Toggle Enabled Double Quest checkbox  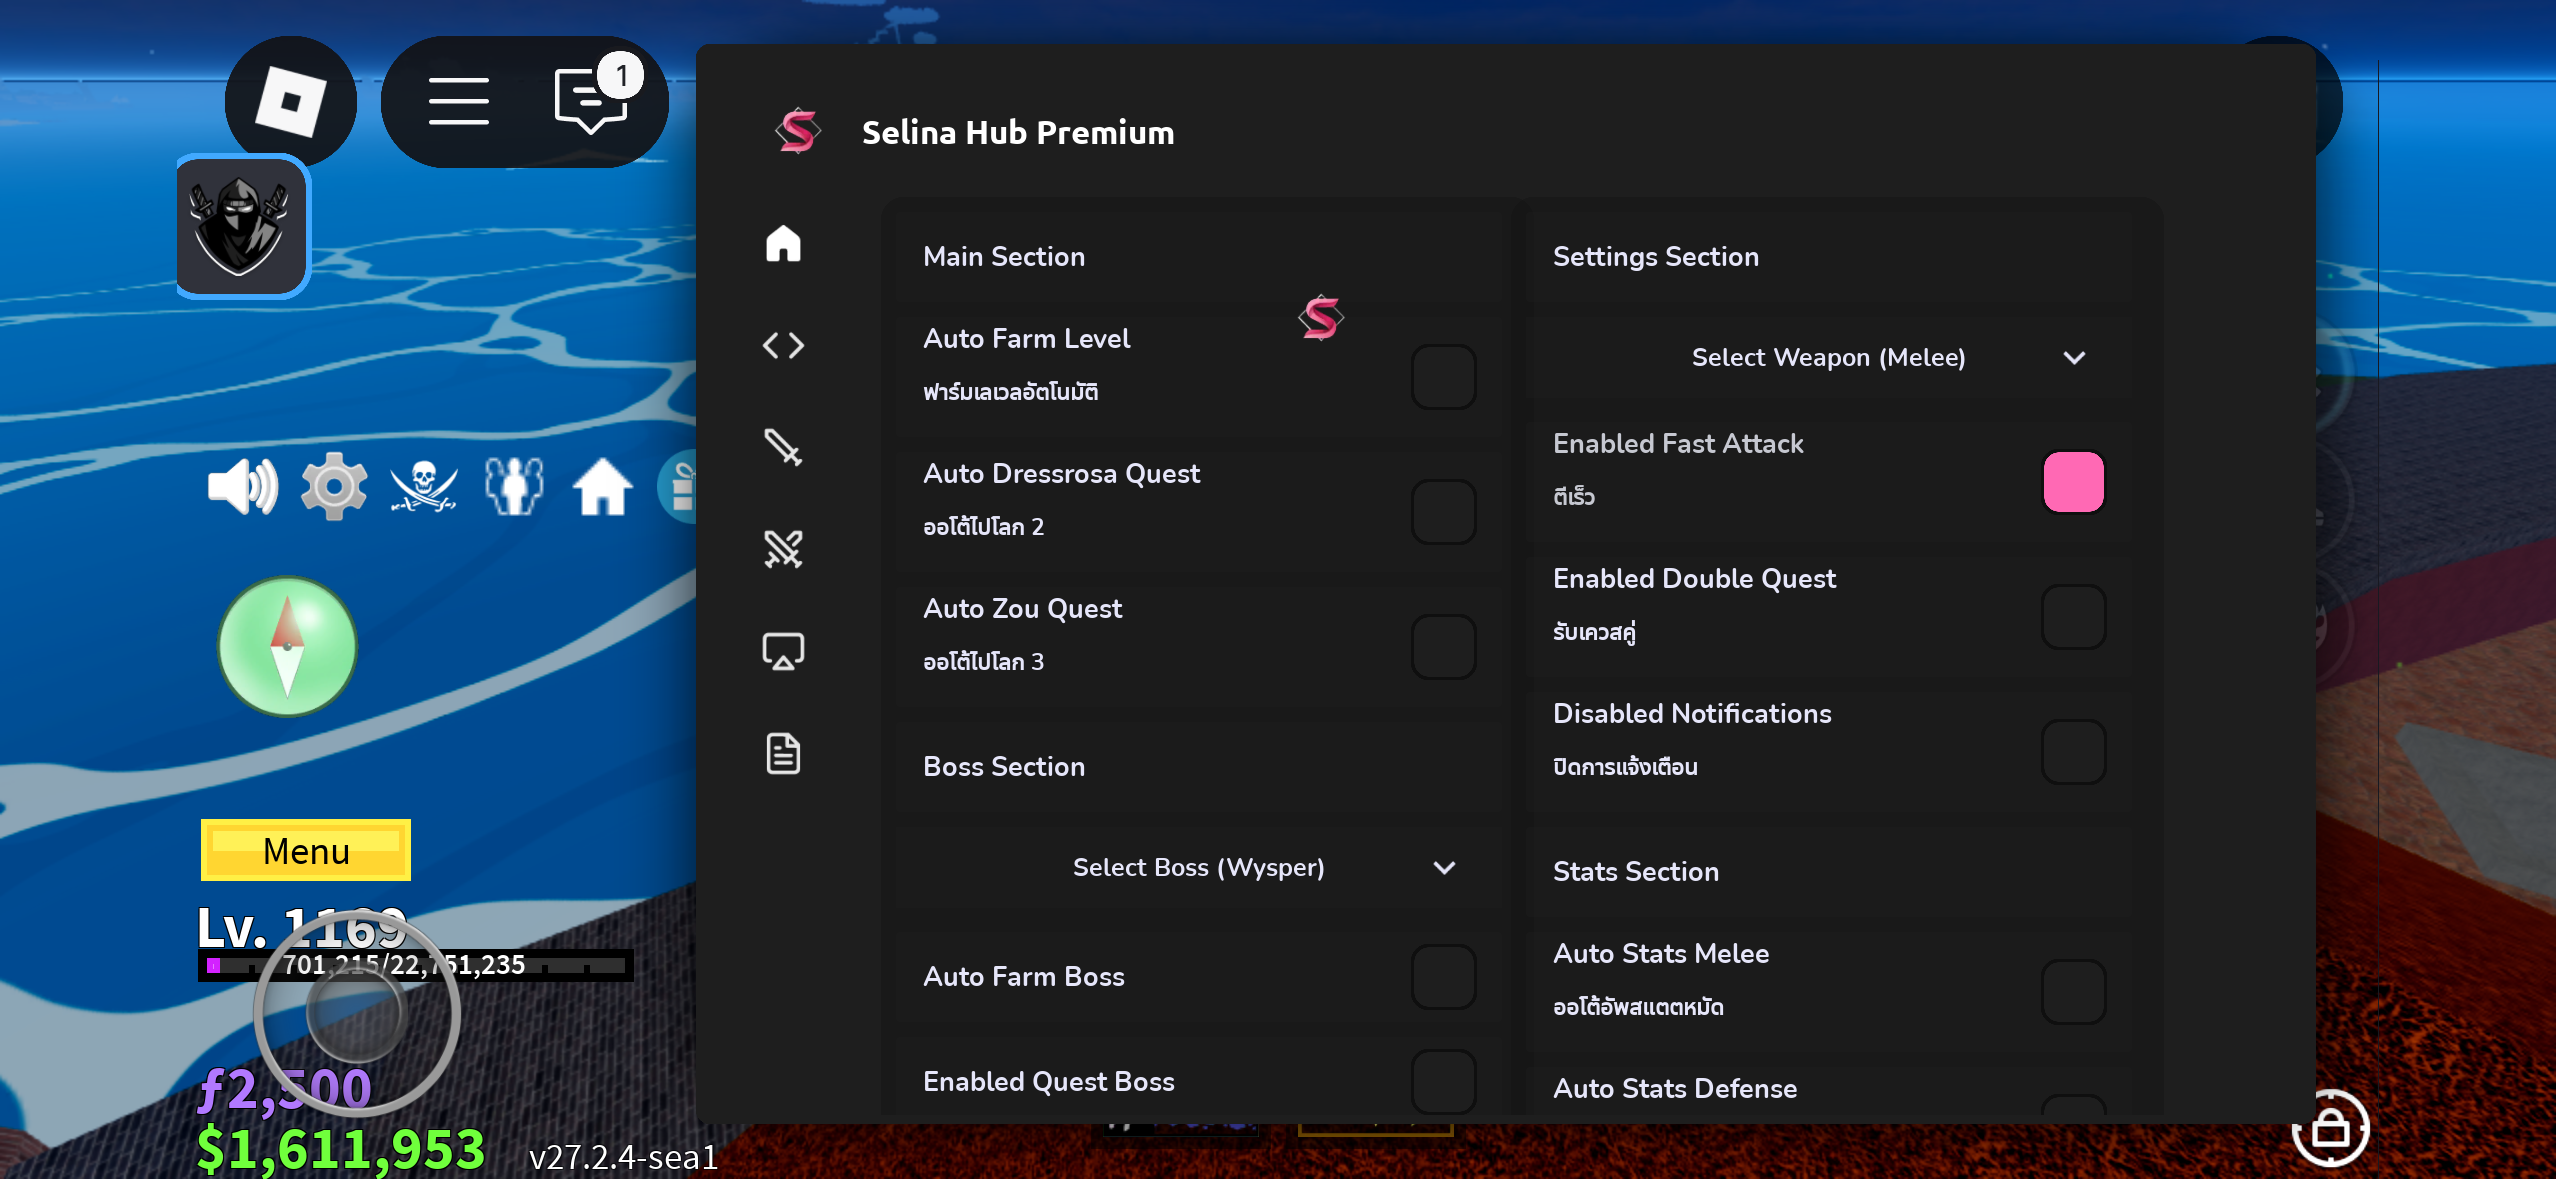[x=2073, y=617]
